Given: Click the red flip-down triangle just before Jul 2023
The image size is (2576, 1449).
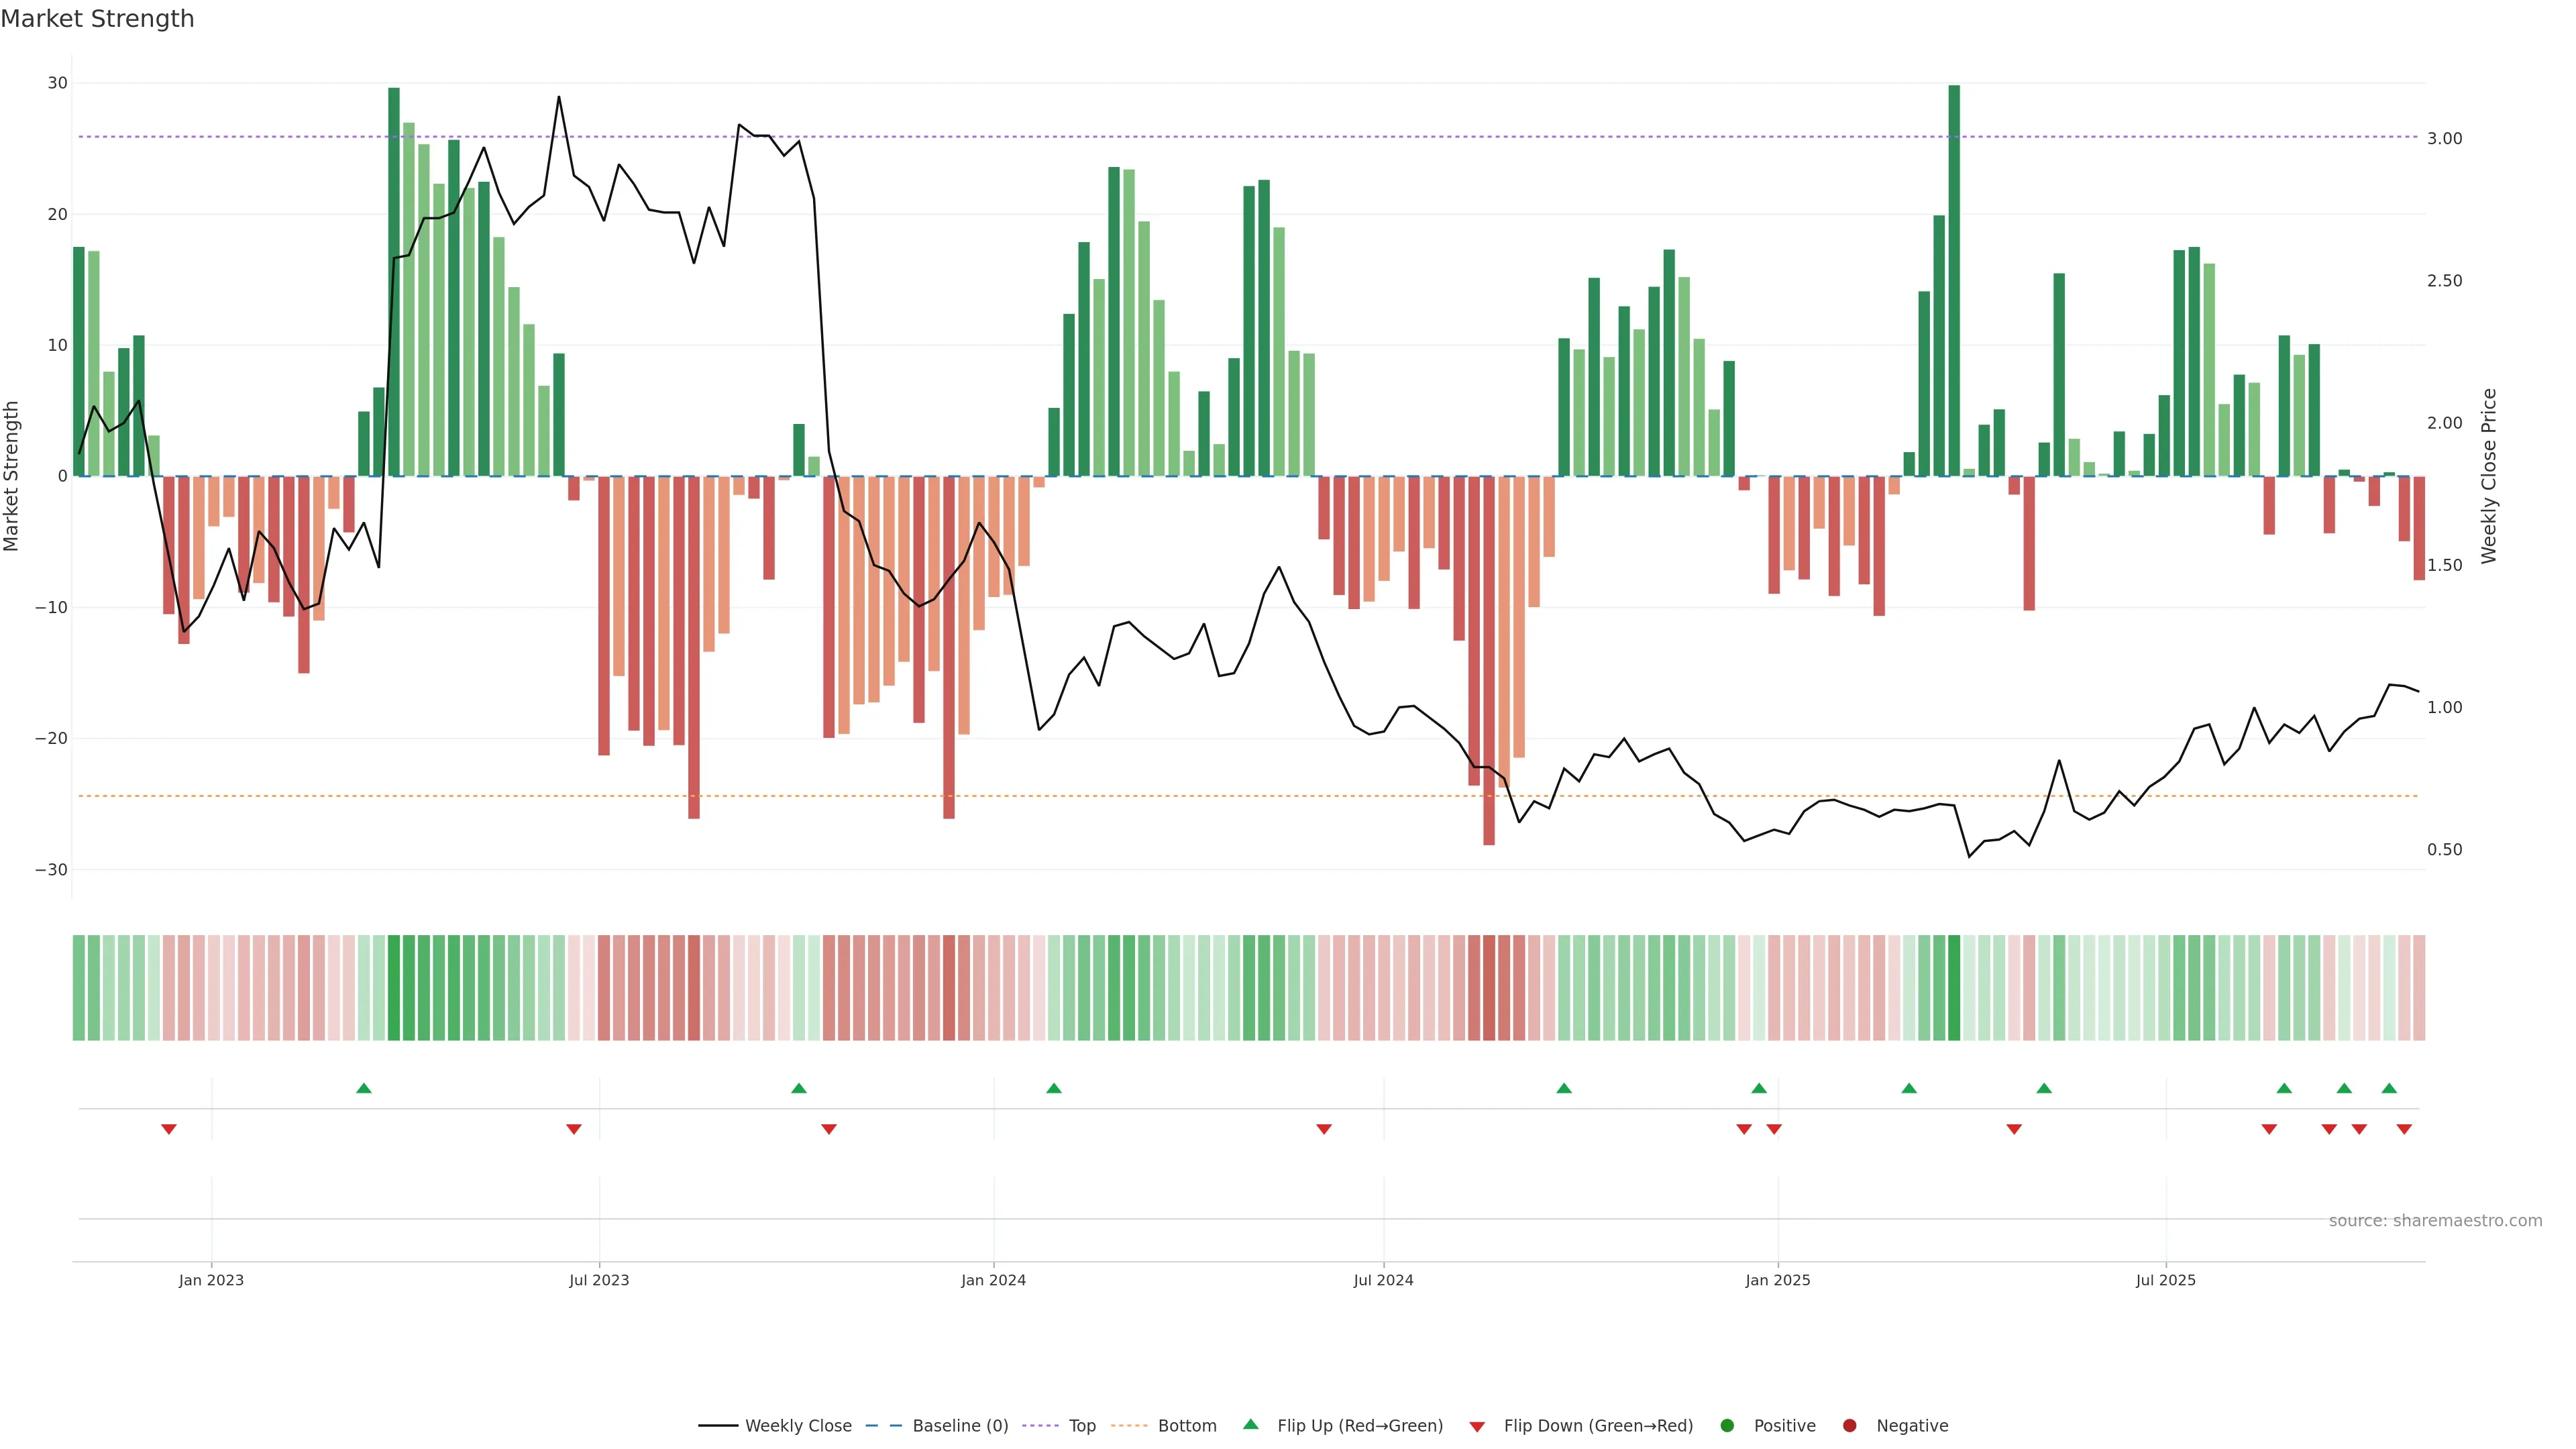Looking at the screenshot, I should (574, 1129).
